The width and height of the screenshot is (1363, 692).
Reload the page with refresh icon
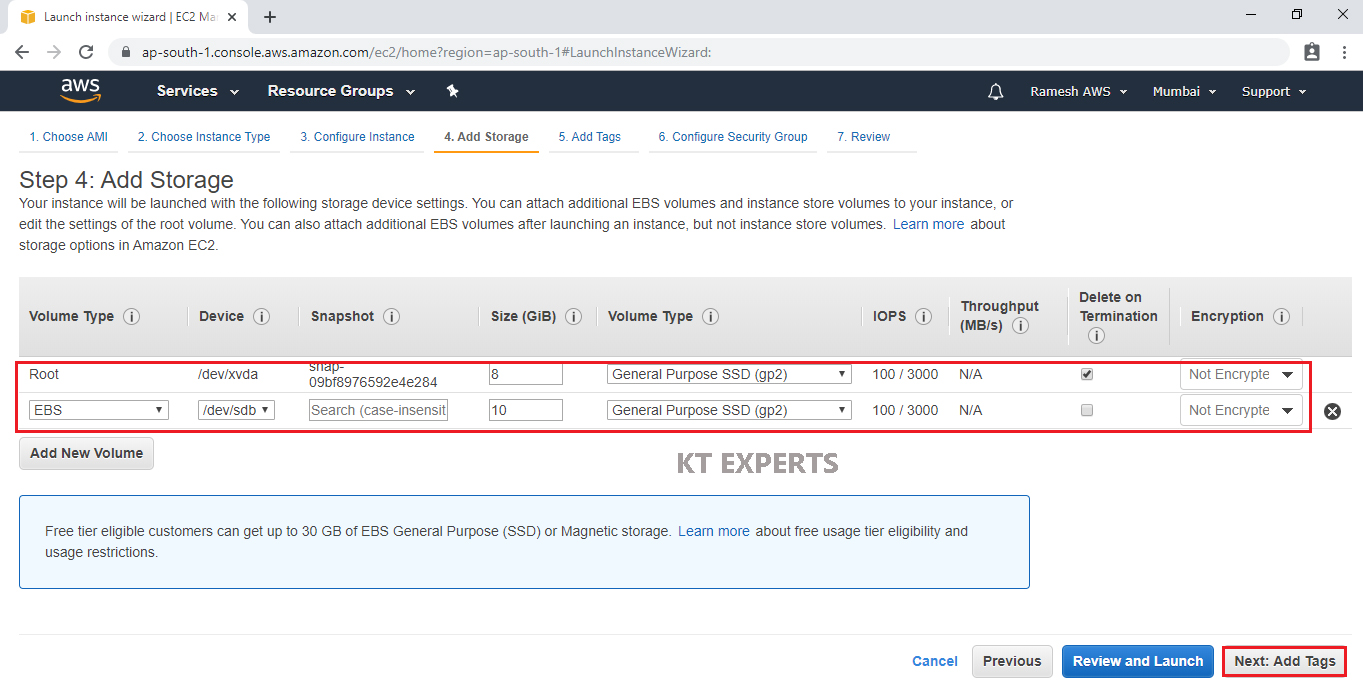pyautogui.click(x=86, y=52)
